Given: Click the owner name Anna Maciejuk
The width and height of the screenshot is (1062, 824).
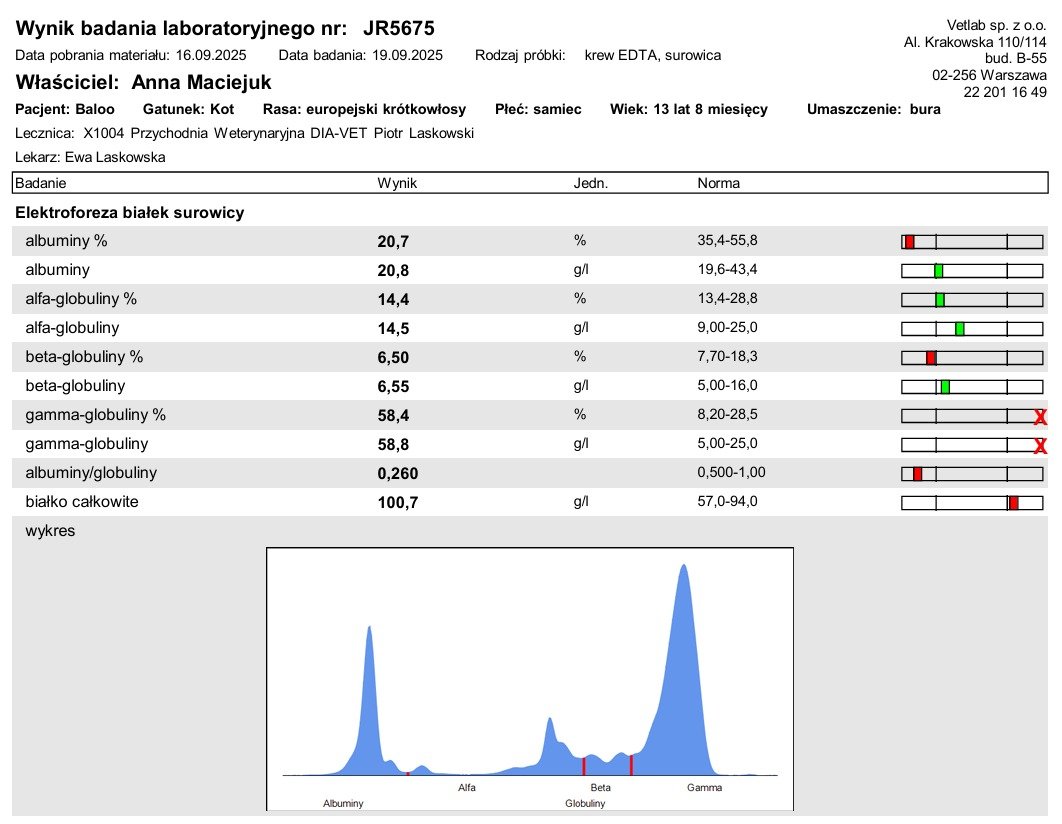Looking at the screenshot, I should 201,82.
